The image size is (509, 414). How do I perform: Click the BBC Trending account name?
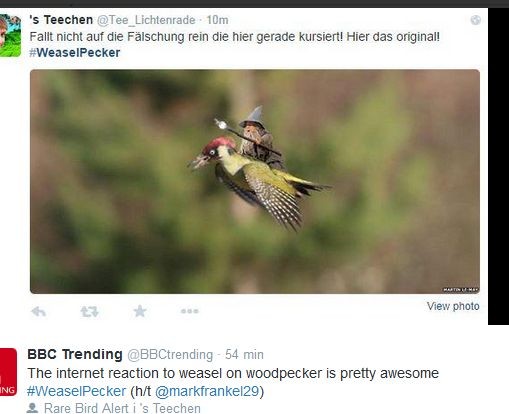coord(75,354)
